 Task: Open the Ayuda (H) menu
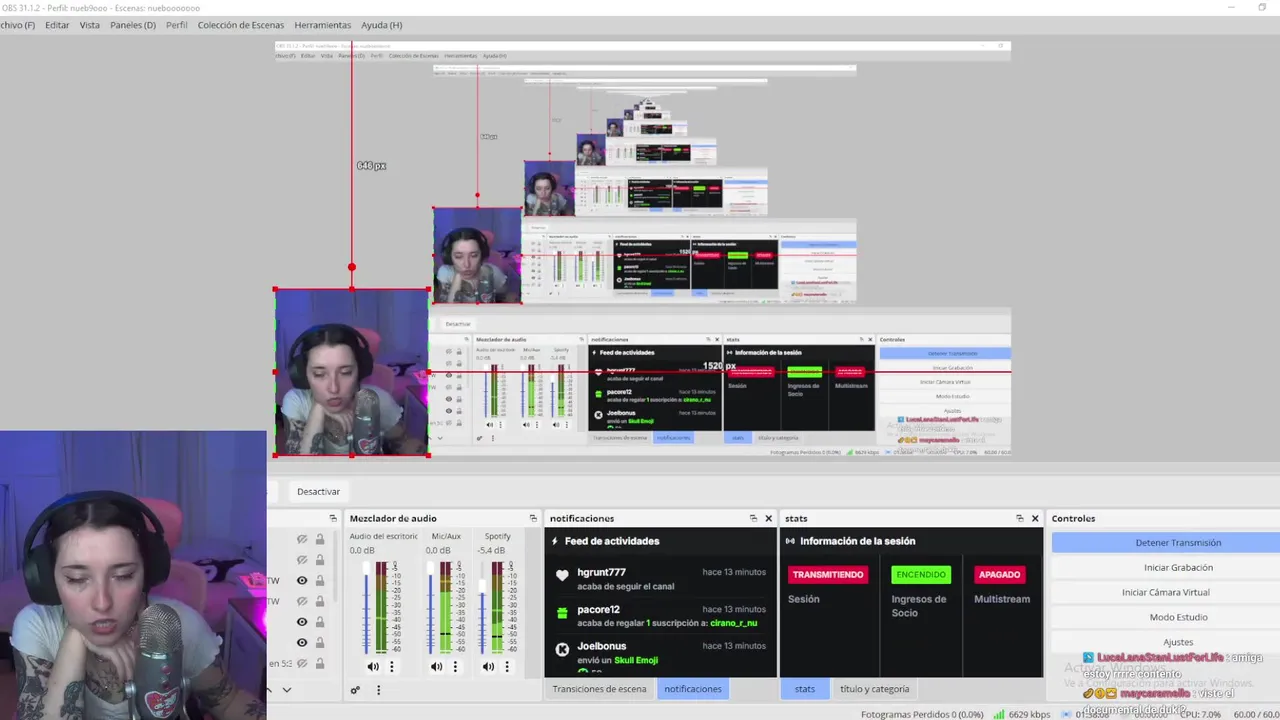pos(382,25)
